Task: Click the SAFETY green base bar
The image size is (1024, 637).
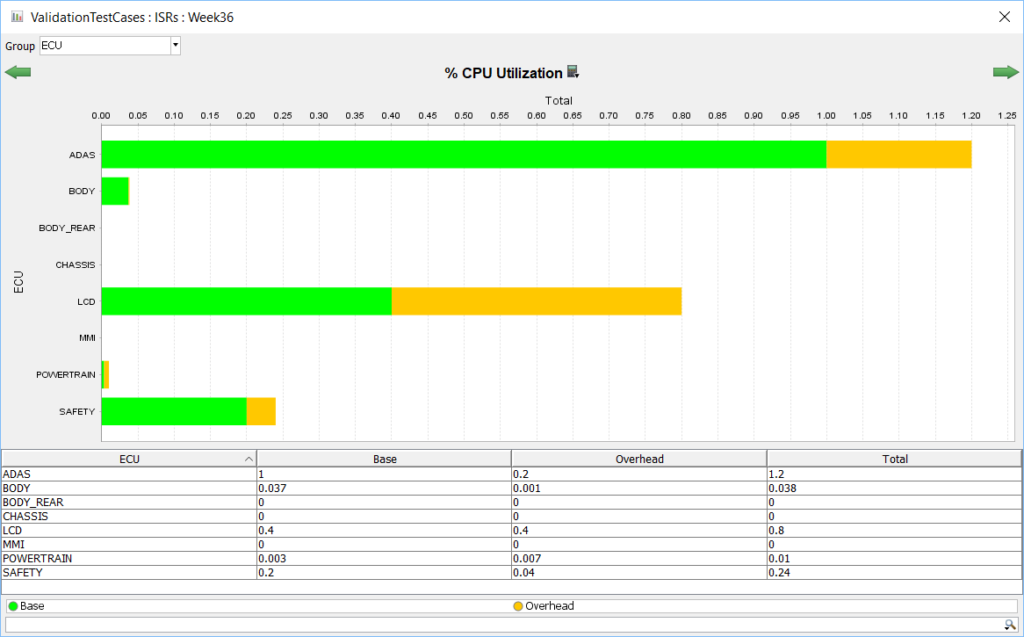Action: [x=174, y=412]
